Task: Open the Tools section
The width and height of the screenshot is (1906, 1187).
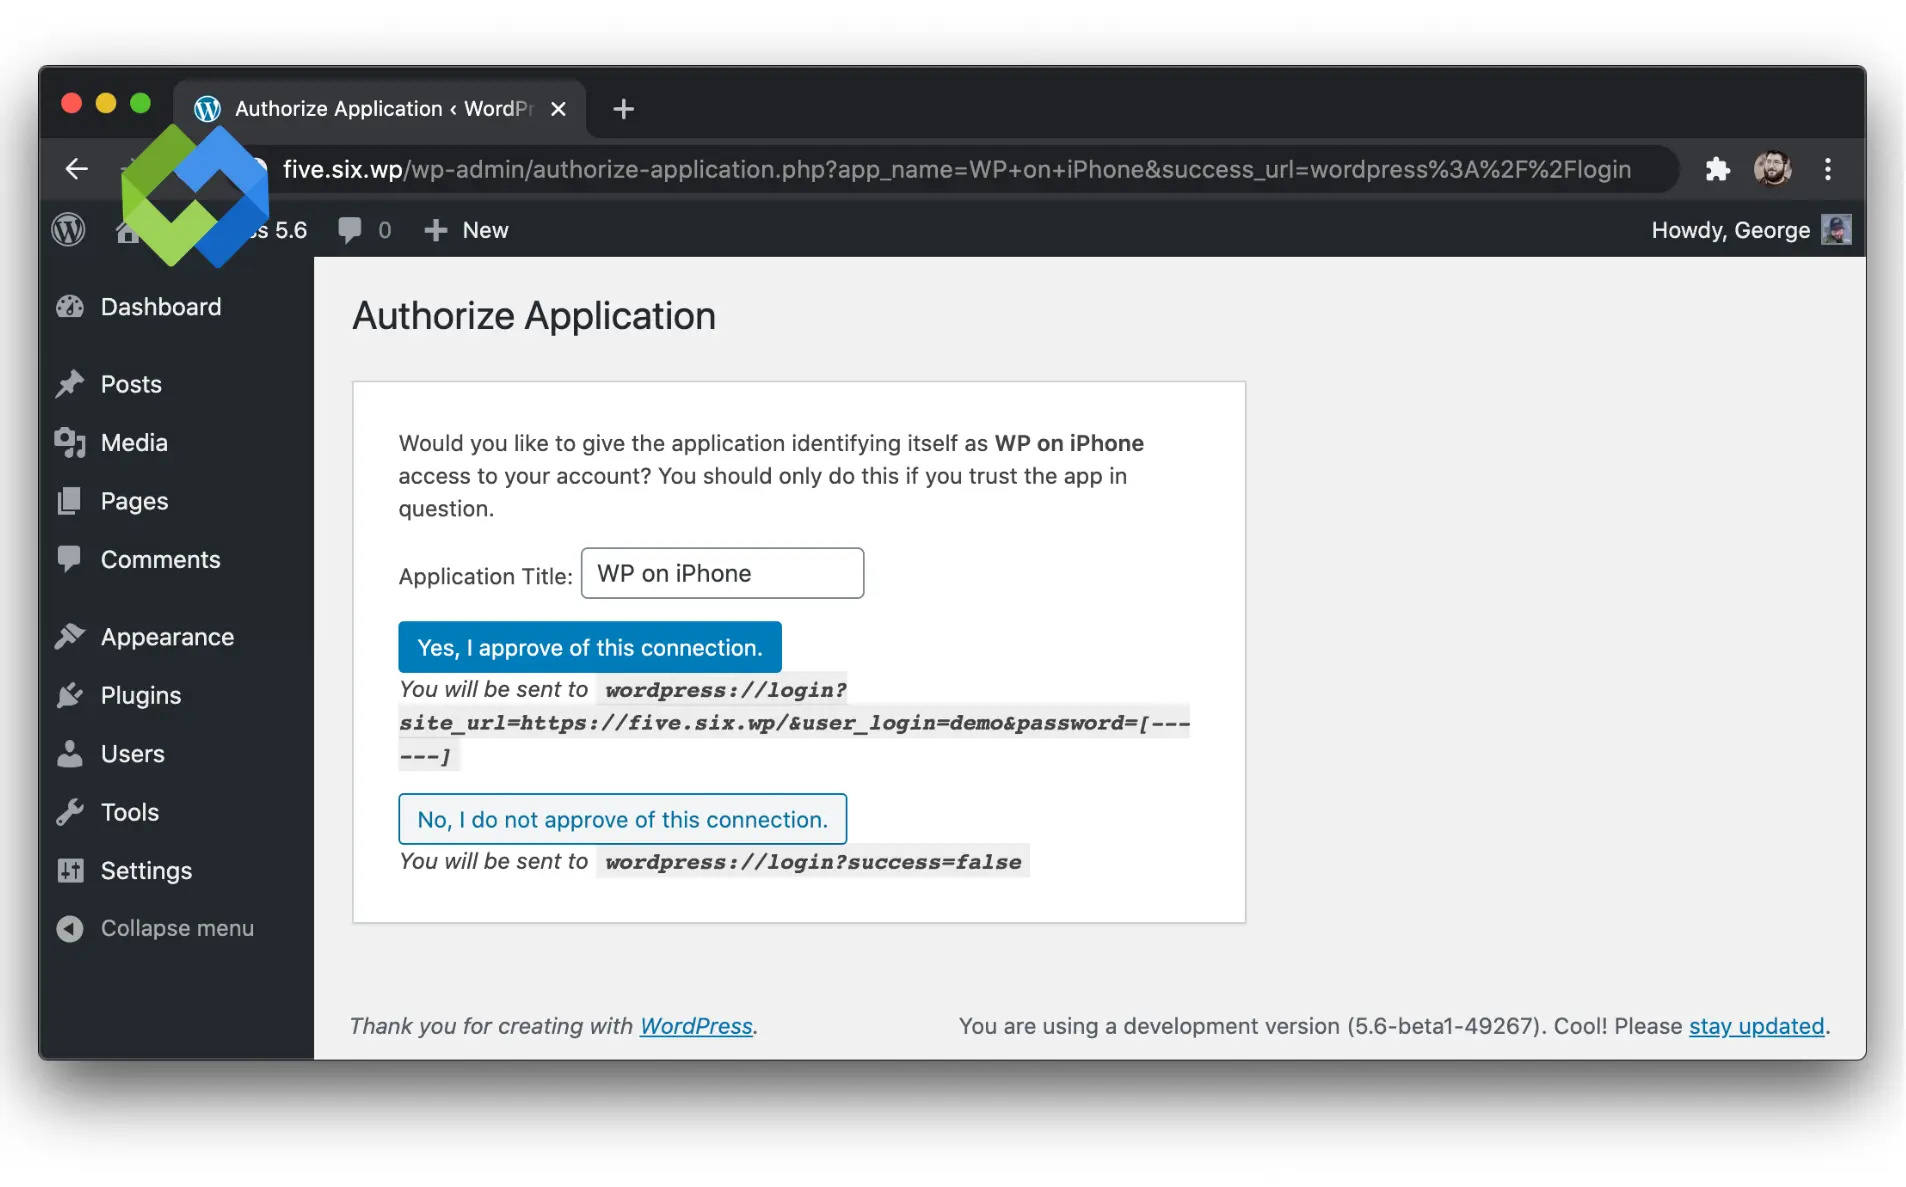Action: pyautogui.click(x=128, y=812)
